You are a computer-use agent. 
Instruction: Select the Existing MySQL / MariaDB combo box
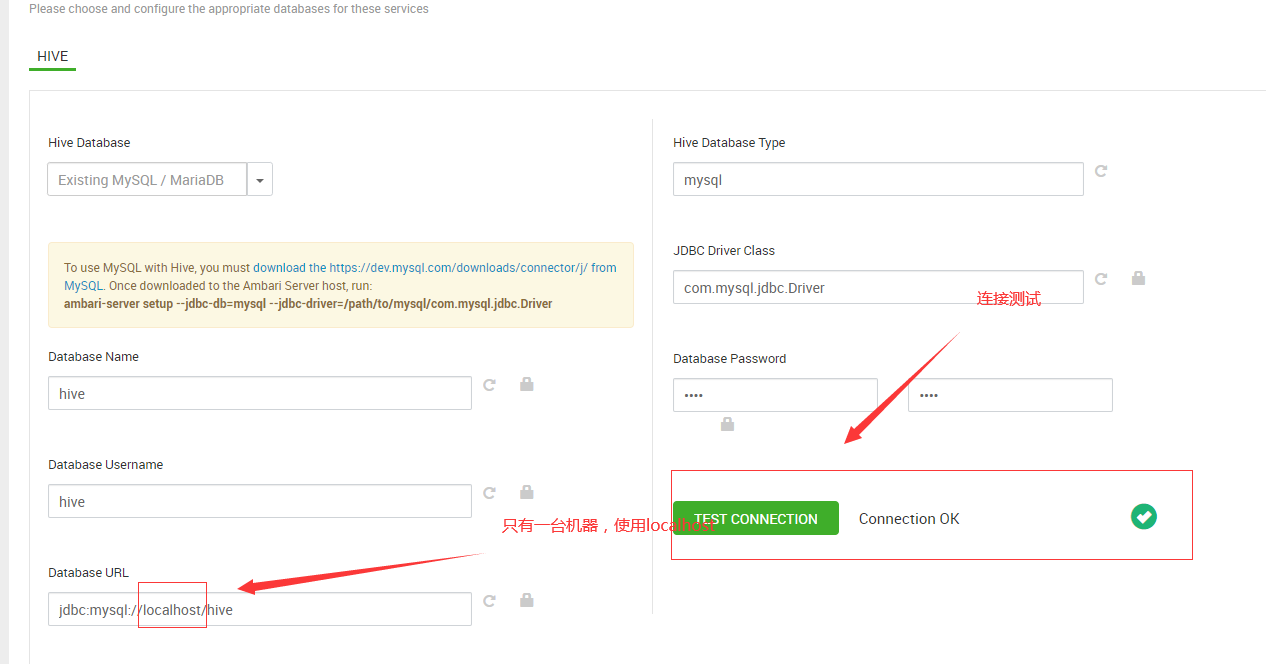[147, 180]
